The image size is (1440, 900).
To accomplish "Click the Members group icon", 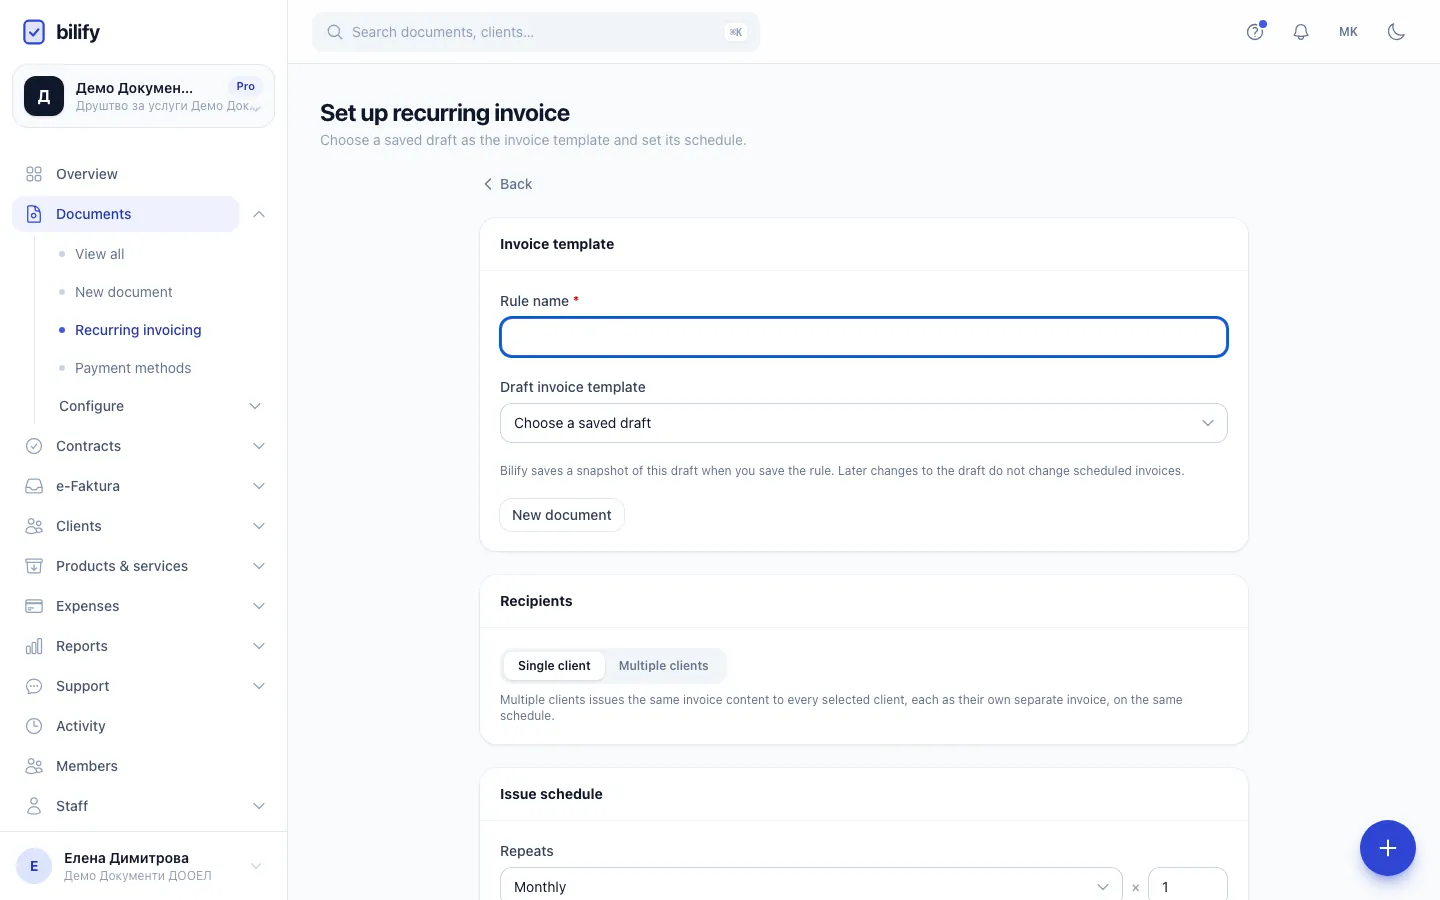I will coord(34,766).
